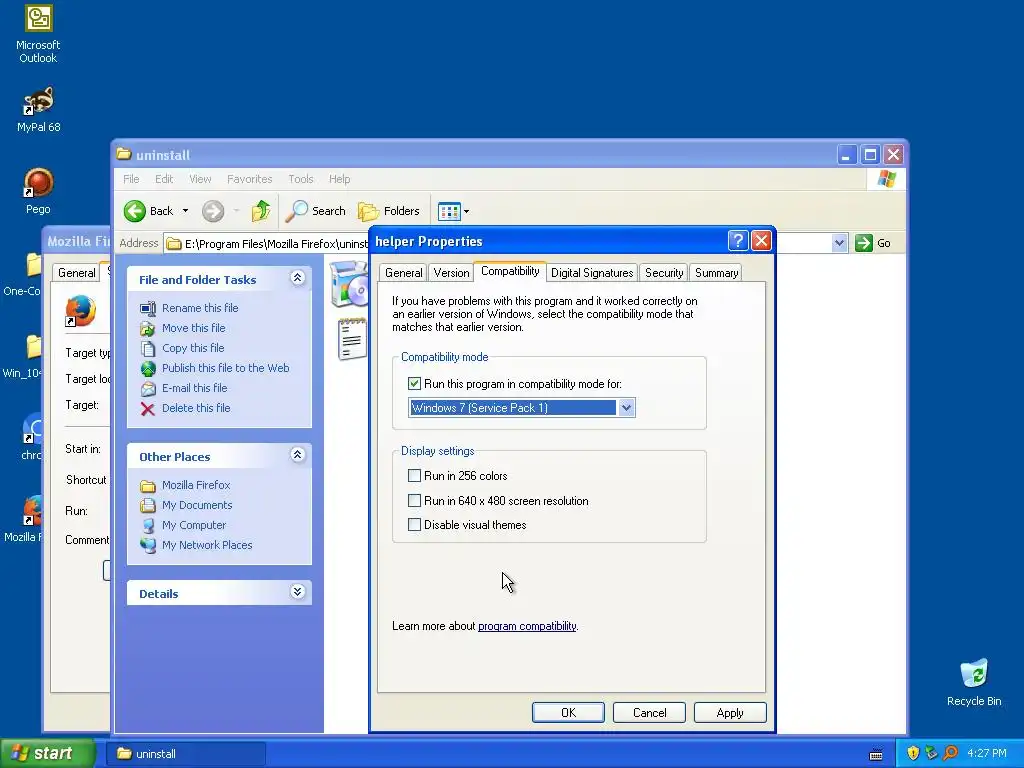Open My Documents in Other Places
The height and width of the screenshot is (768, 1024).
197,505
